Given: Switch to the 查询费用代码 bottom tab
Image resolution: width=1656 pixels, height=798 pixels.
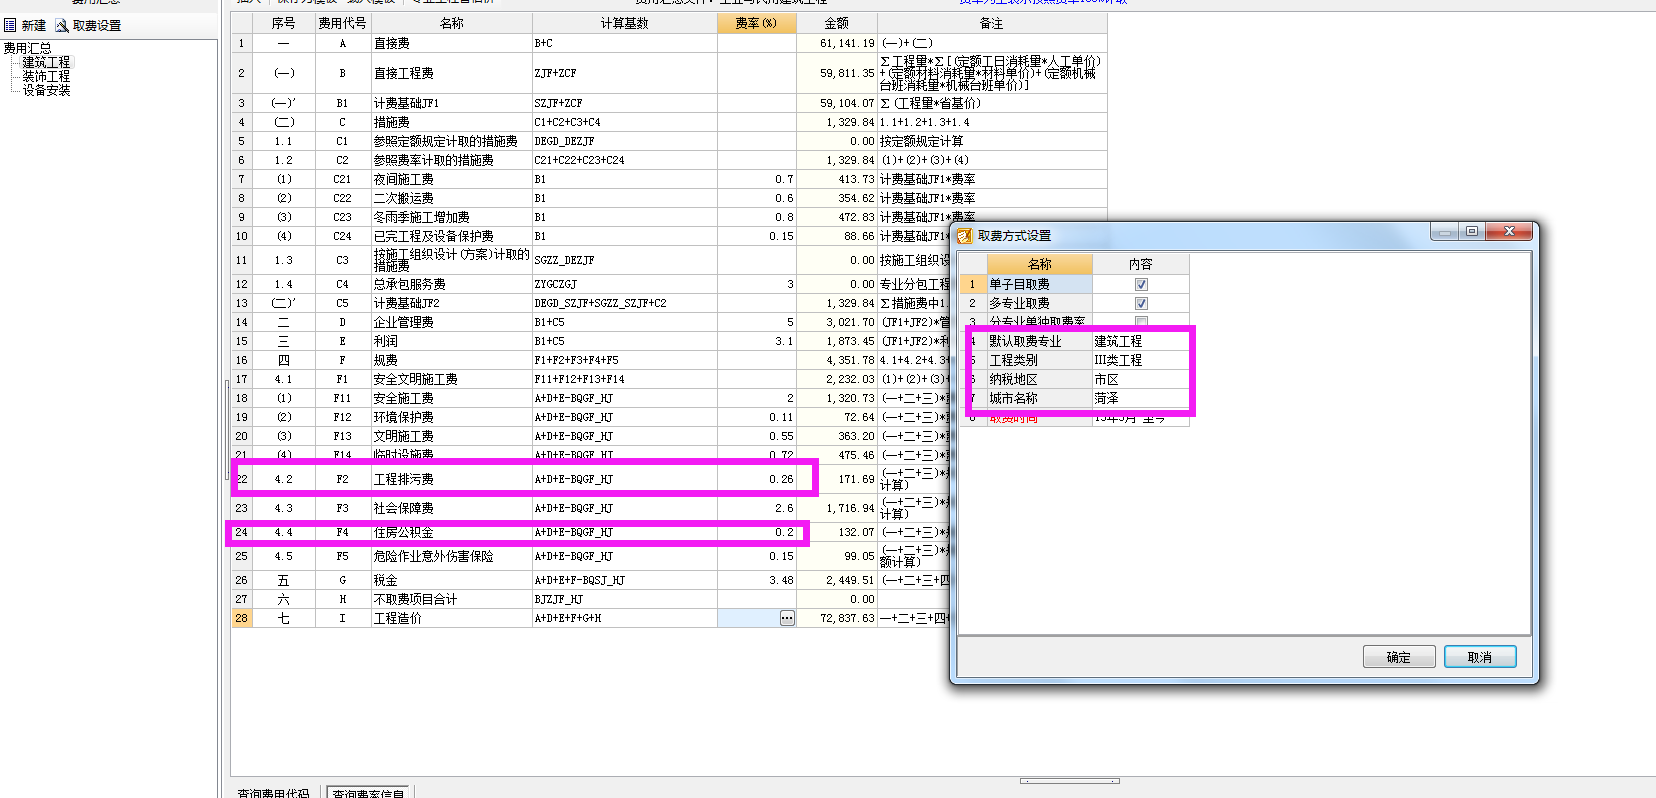Looking at the screenshot, I should click(x=273, y=793).
